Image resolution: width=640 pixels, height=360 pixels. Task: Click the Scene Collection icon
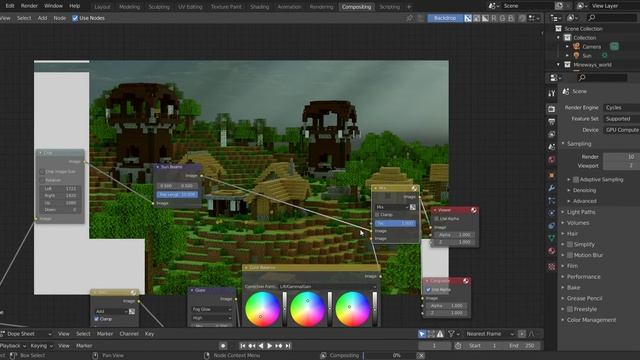coord(558,29)
